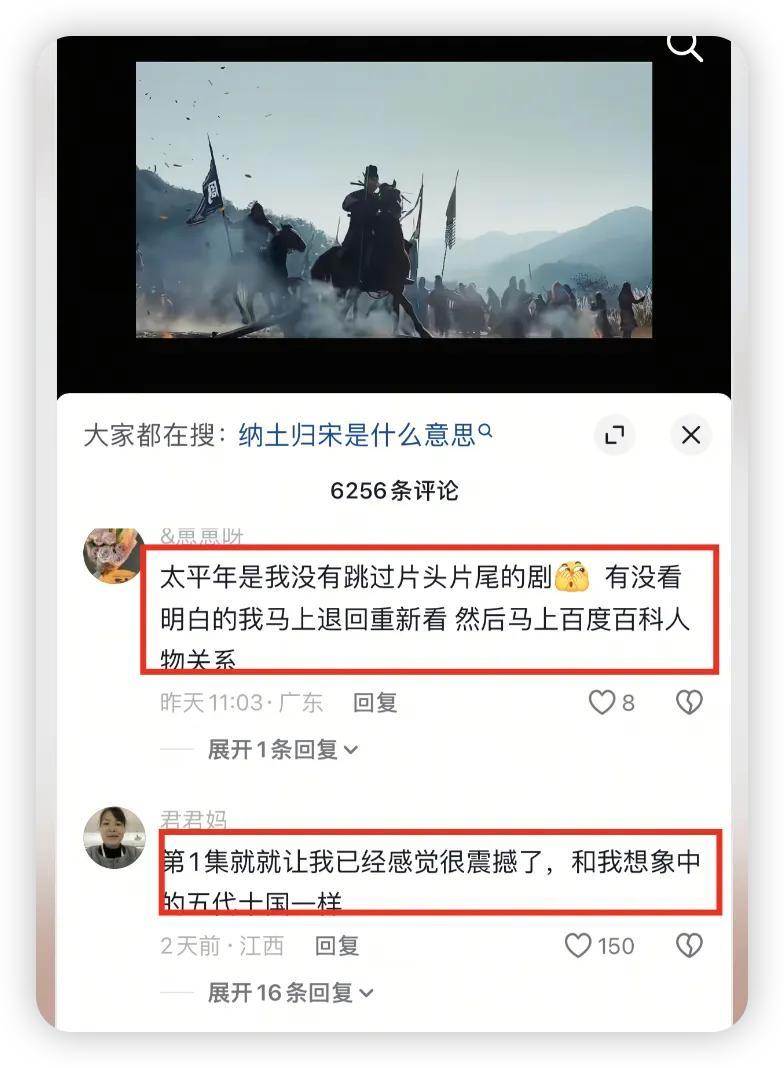Viewport: 784px width, 1068px height.
Task: Open username 君君妈 profile link
Action: point(193,819)
